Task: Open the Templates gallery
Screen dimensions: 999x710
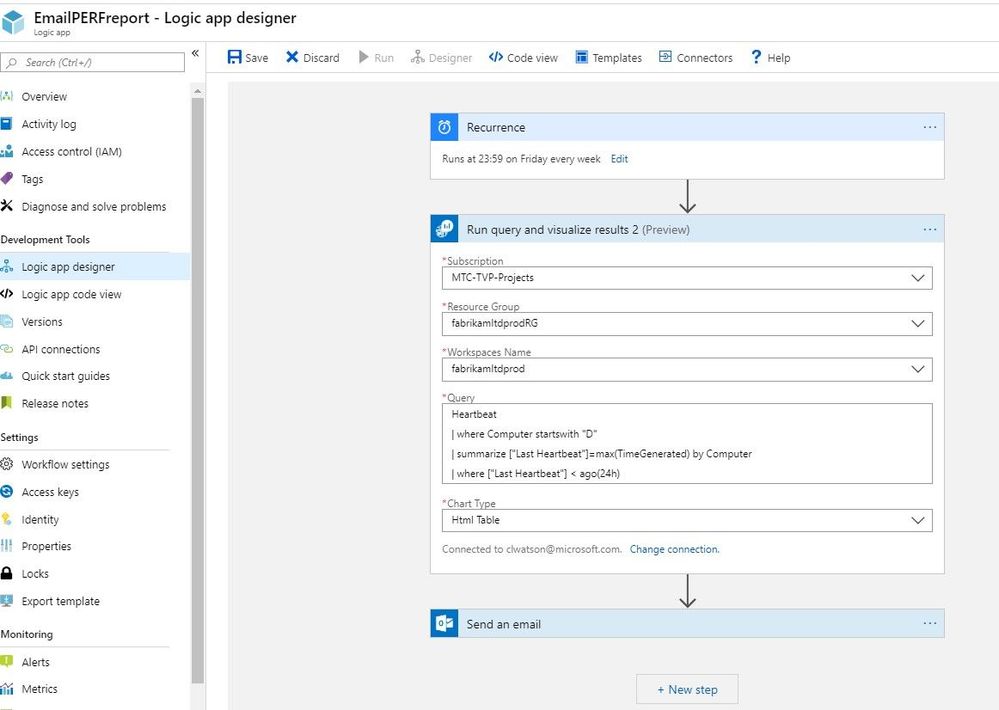Action: [607, 57]
